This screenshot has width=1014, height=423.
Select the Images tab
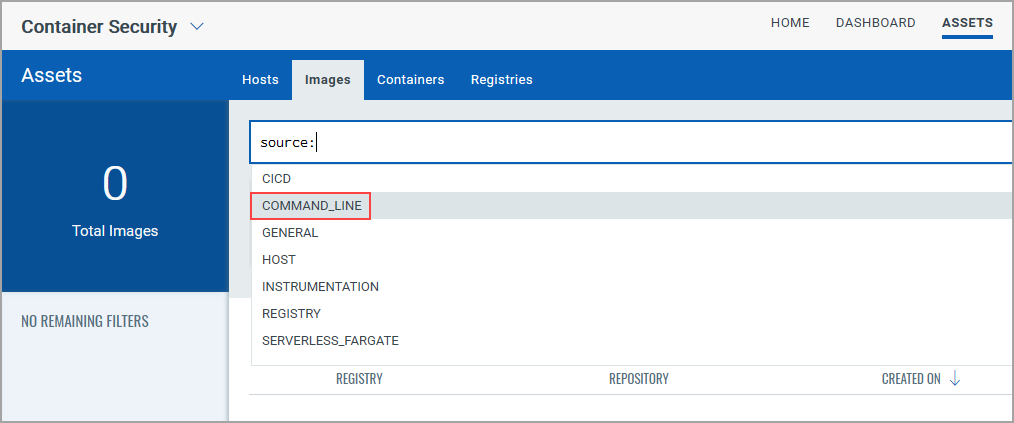328,80
